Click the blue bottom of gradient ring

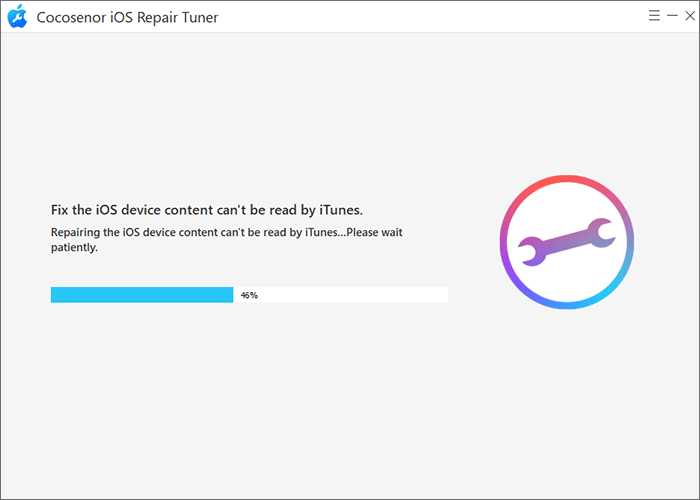point(567,304)
